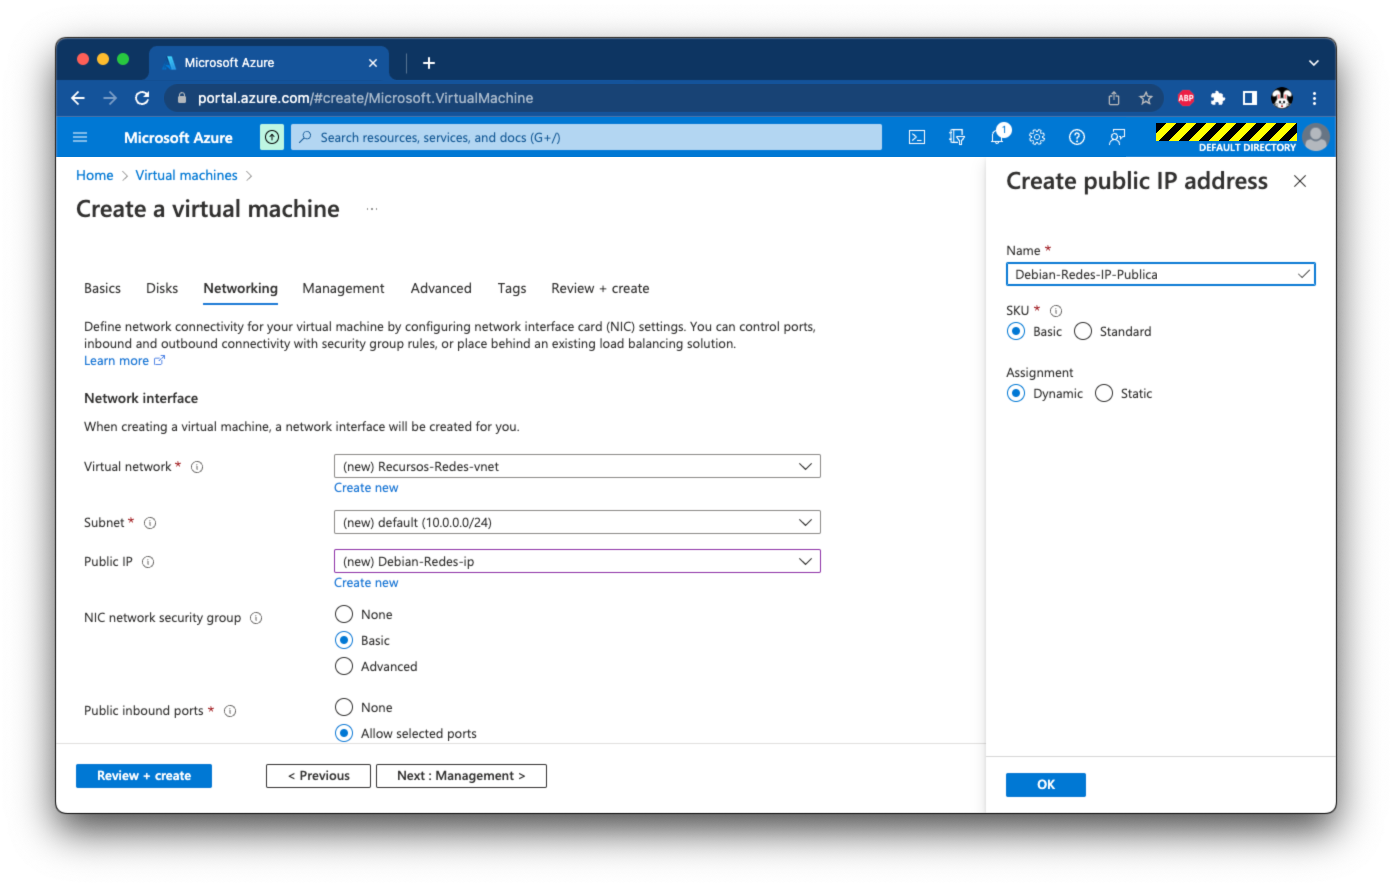Select Static assignment option
Screen dimensions: 1392x887
[1104, 394]
